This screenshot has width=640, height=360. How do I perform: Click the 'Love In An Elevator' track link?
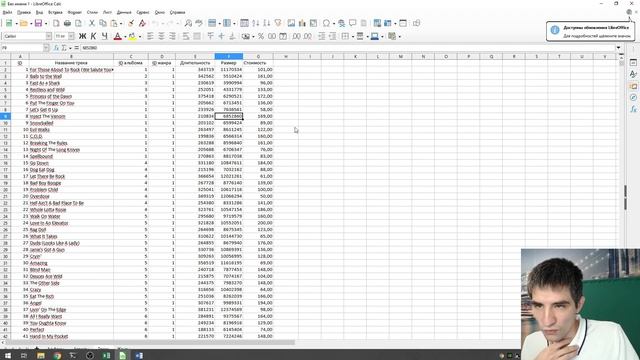49,223
